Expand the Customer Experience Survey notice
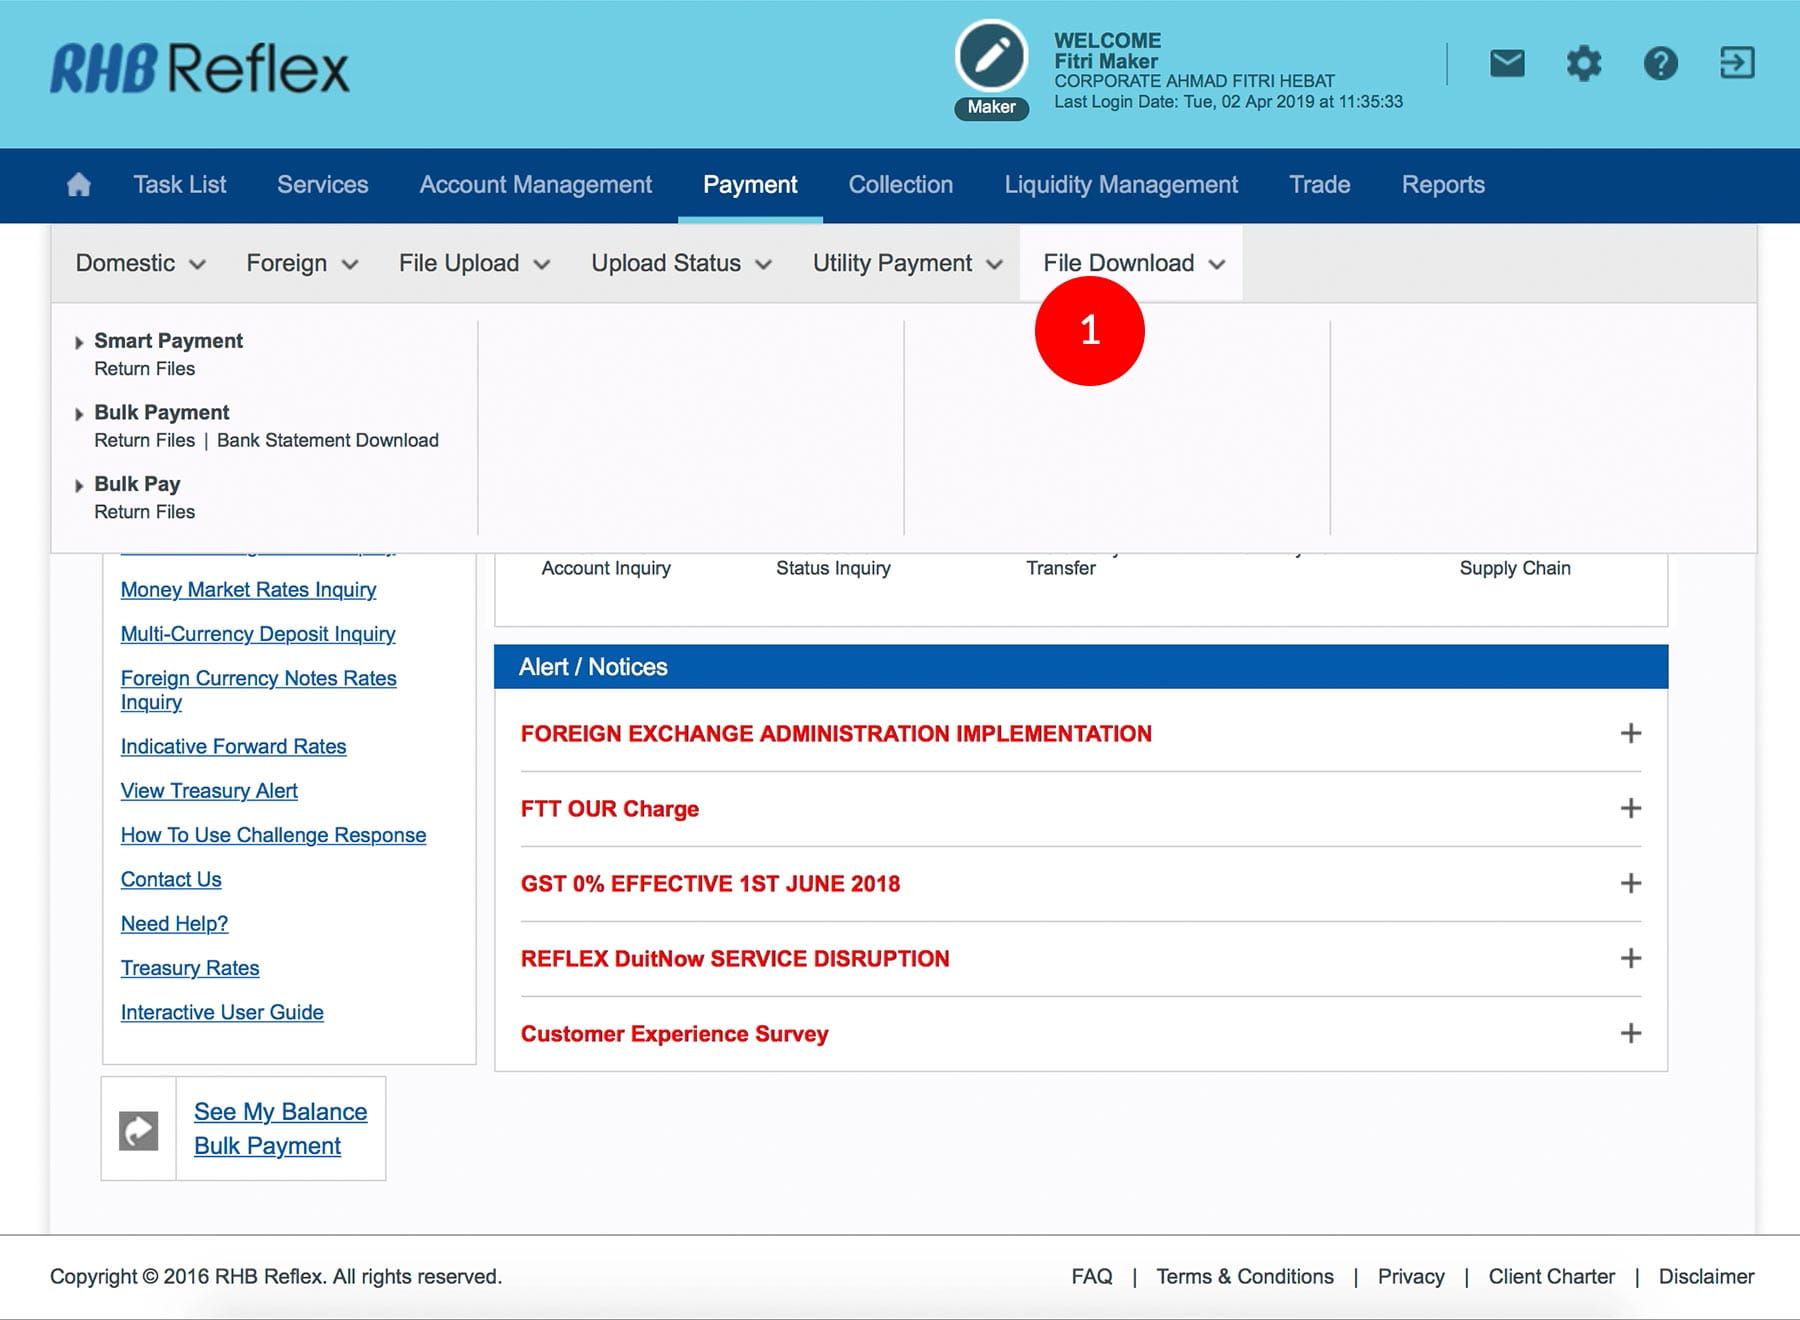 [1630, 1033]
